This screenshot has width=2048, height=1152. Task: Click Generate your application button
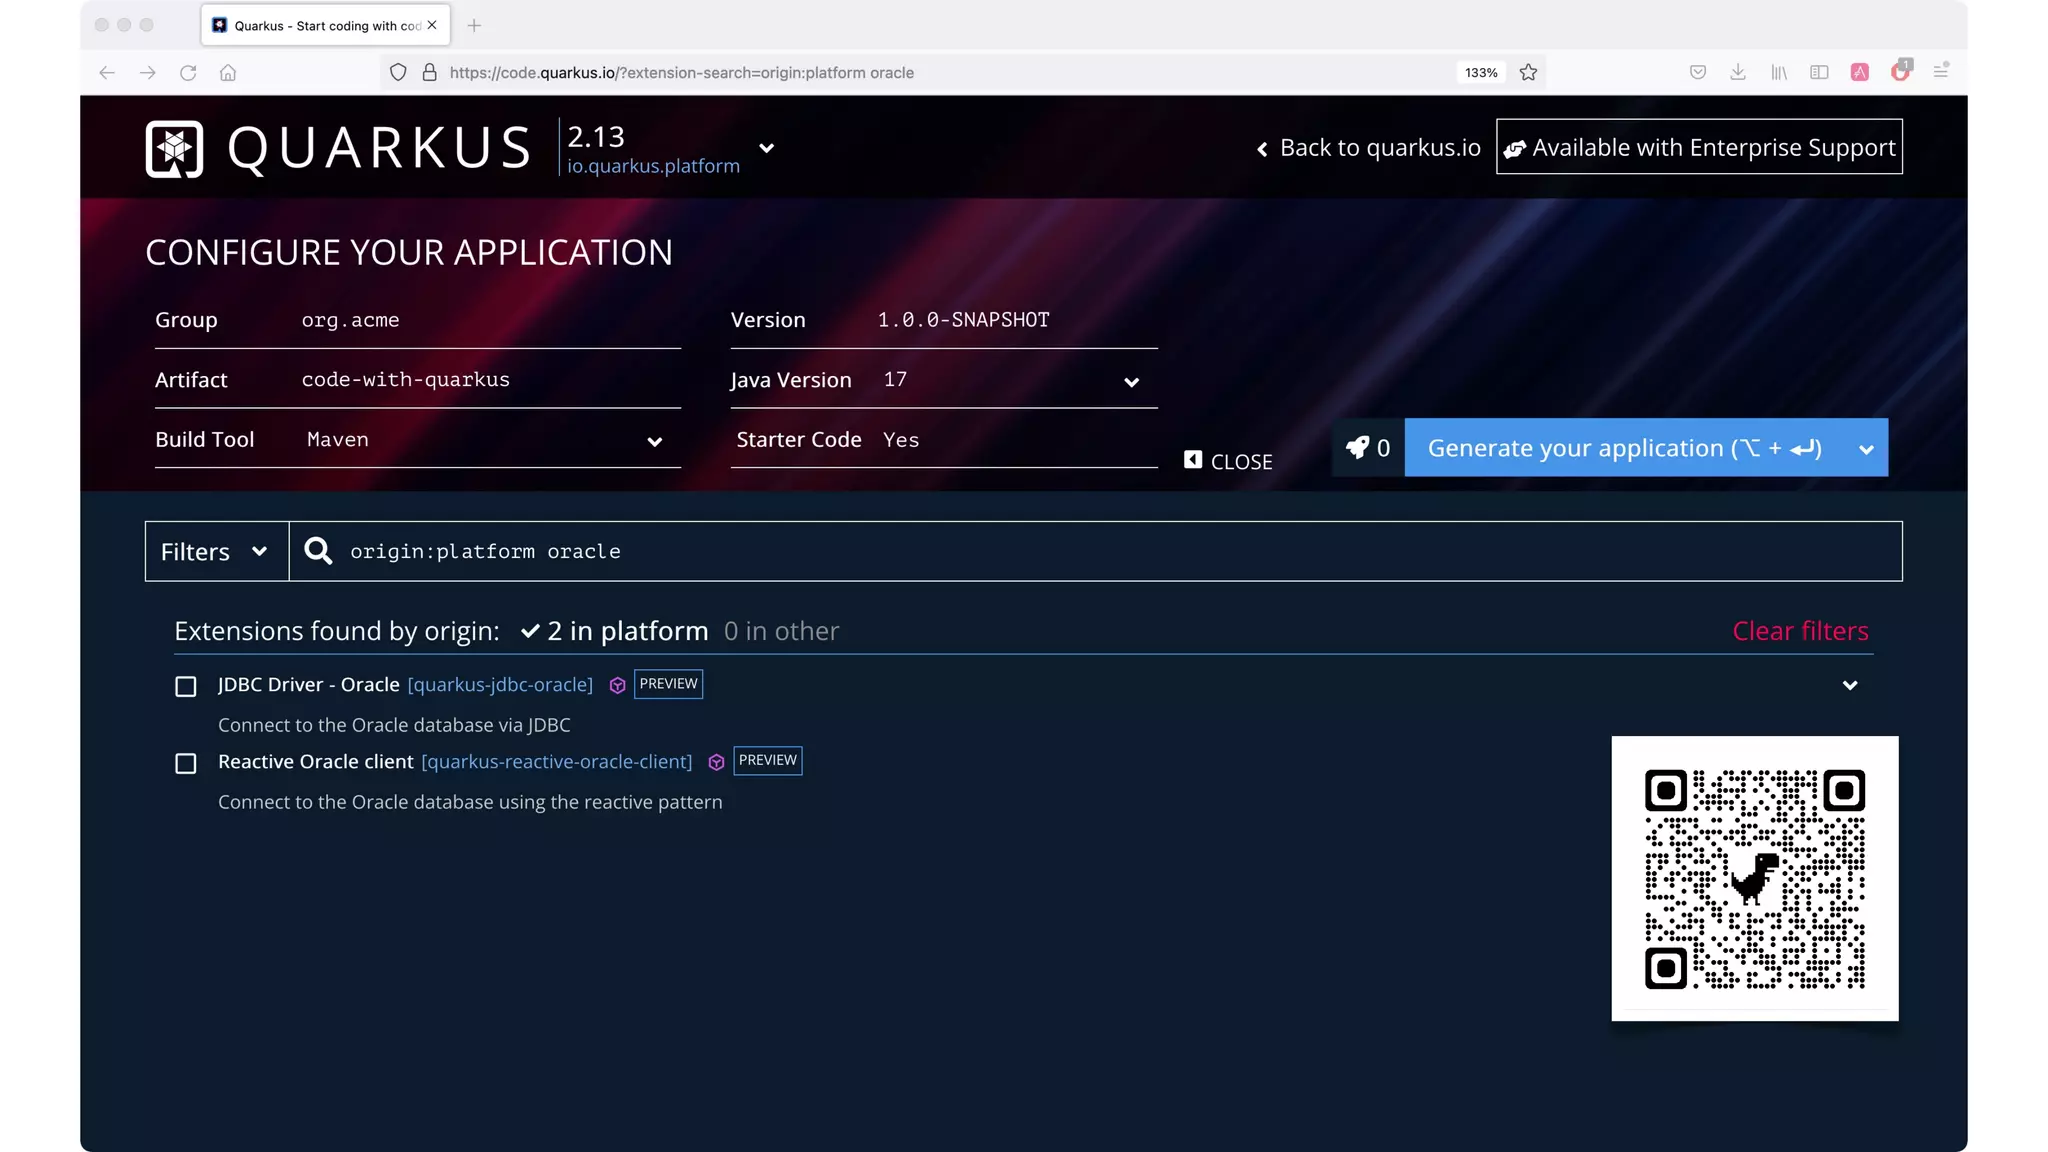point(1624,448)
